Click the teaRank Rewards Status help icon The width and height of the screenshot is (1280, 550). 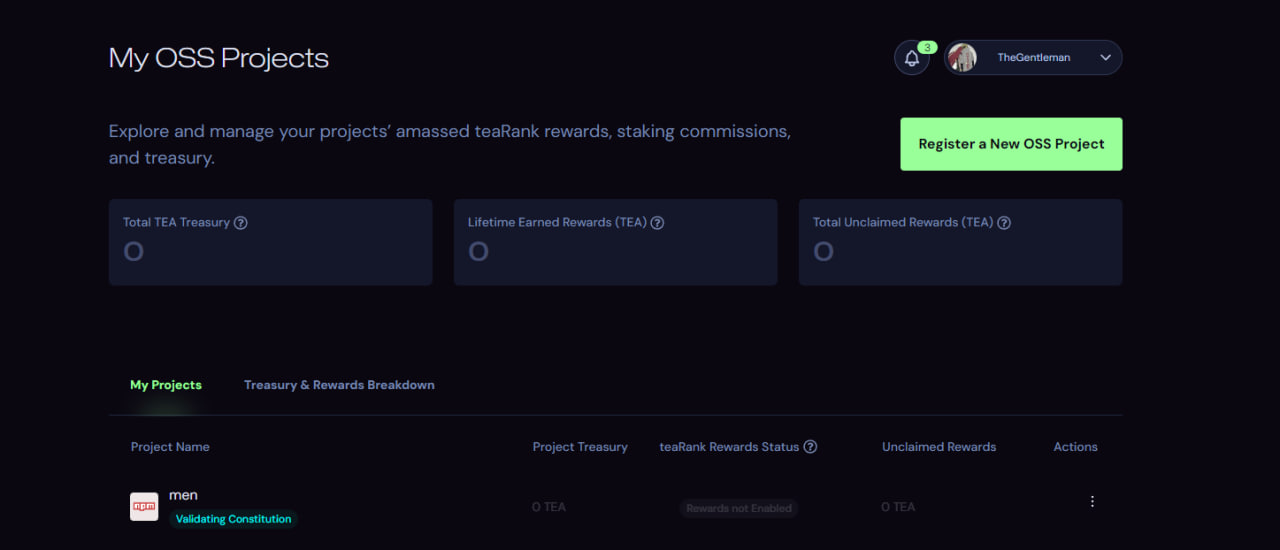810,447
